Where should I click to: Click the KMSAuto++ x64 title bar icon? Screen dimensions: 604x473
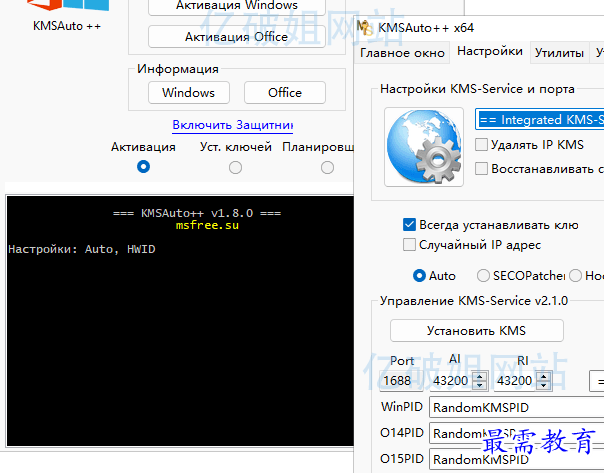(x=364, y=27)
